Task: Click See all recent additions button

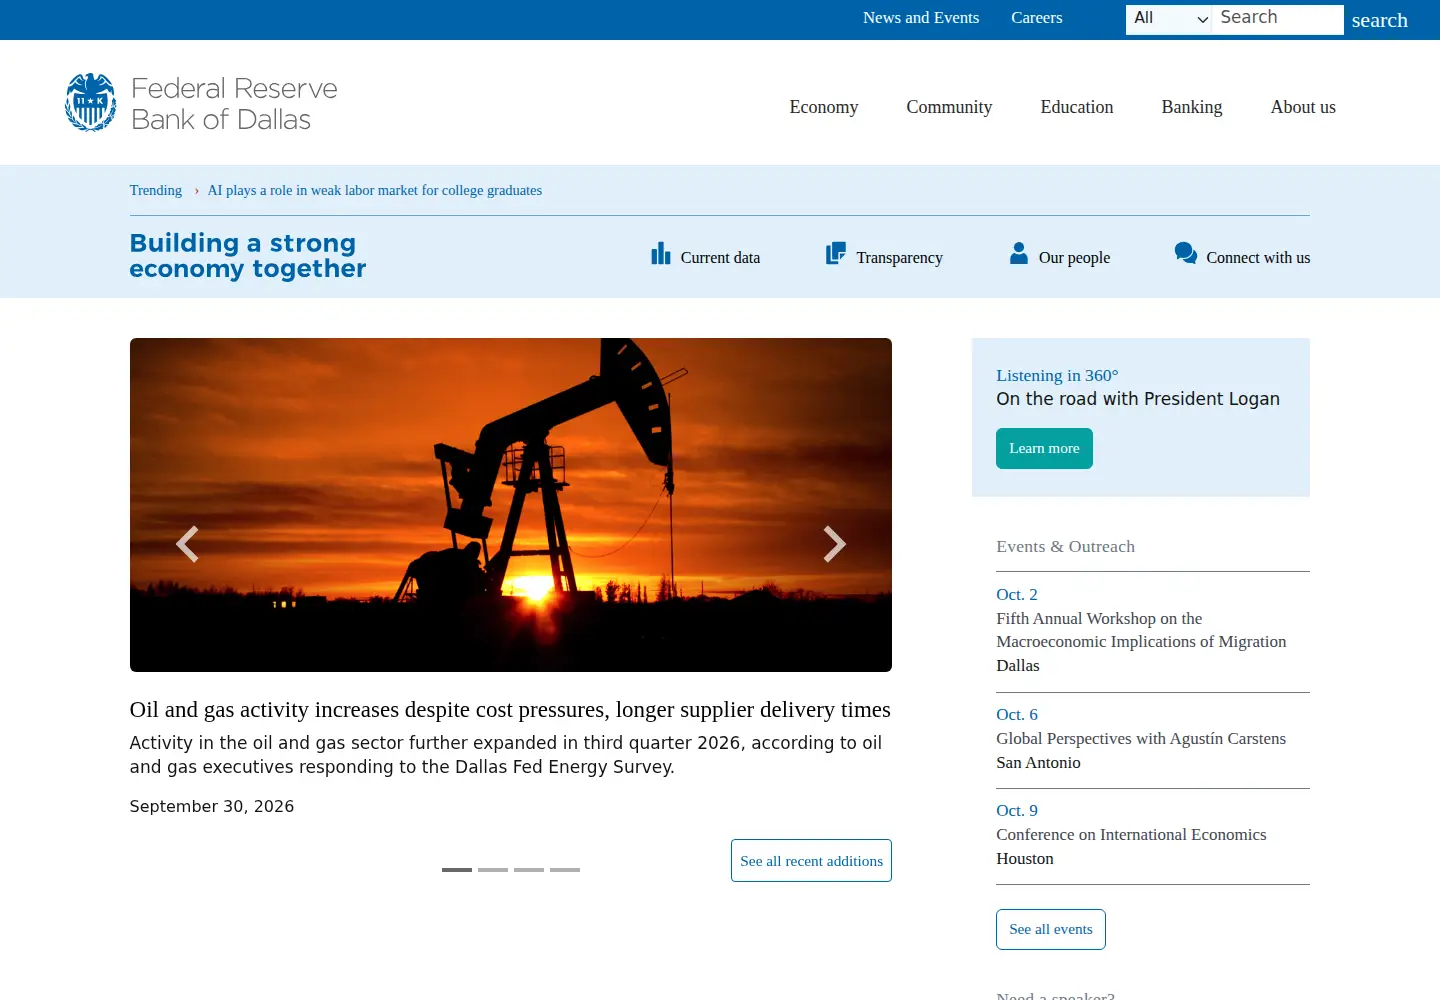Action: [811, 860]
